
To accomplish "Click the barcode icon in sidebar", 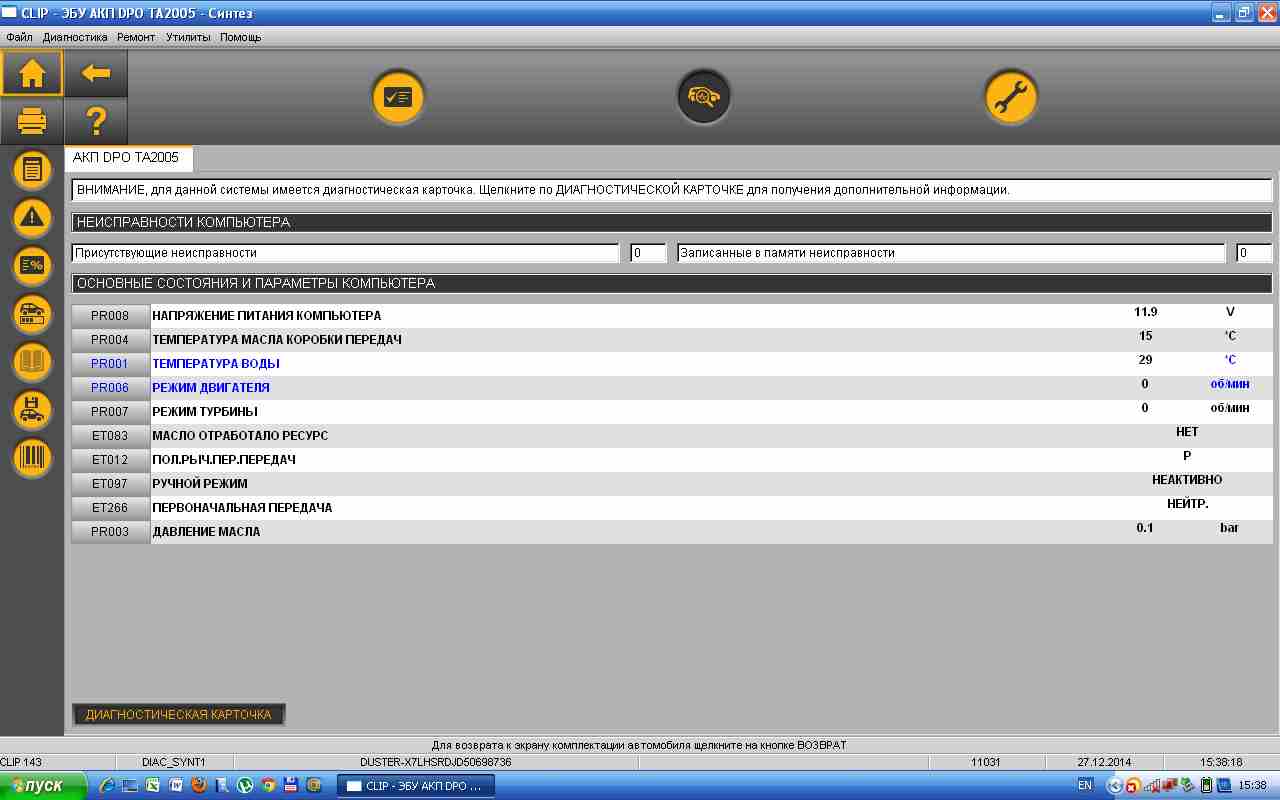I will (x=32, y=458).
